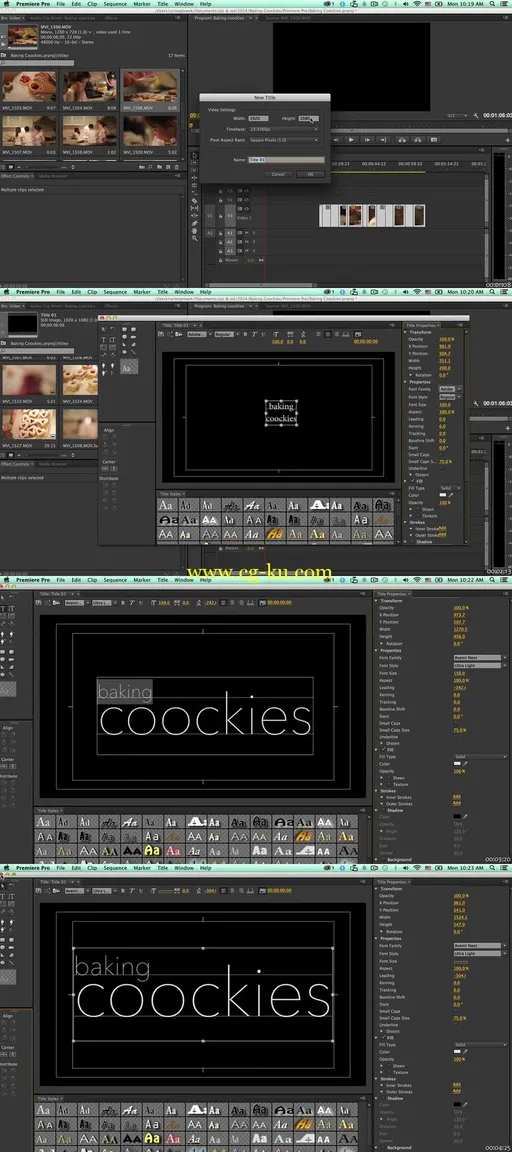
Task: Solo track A2 with its S button
Action: click(254, 241)
